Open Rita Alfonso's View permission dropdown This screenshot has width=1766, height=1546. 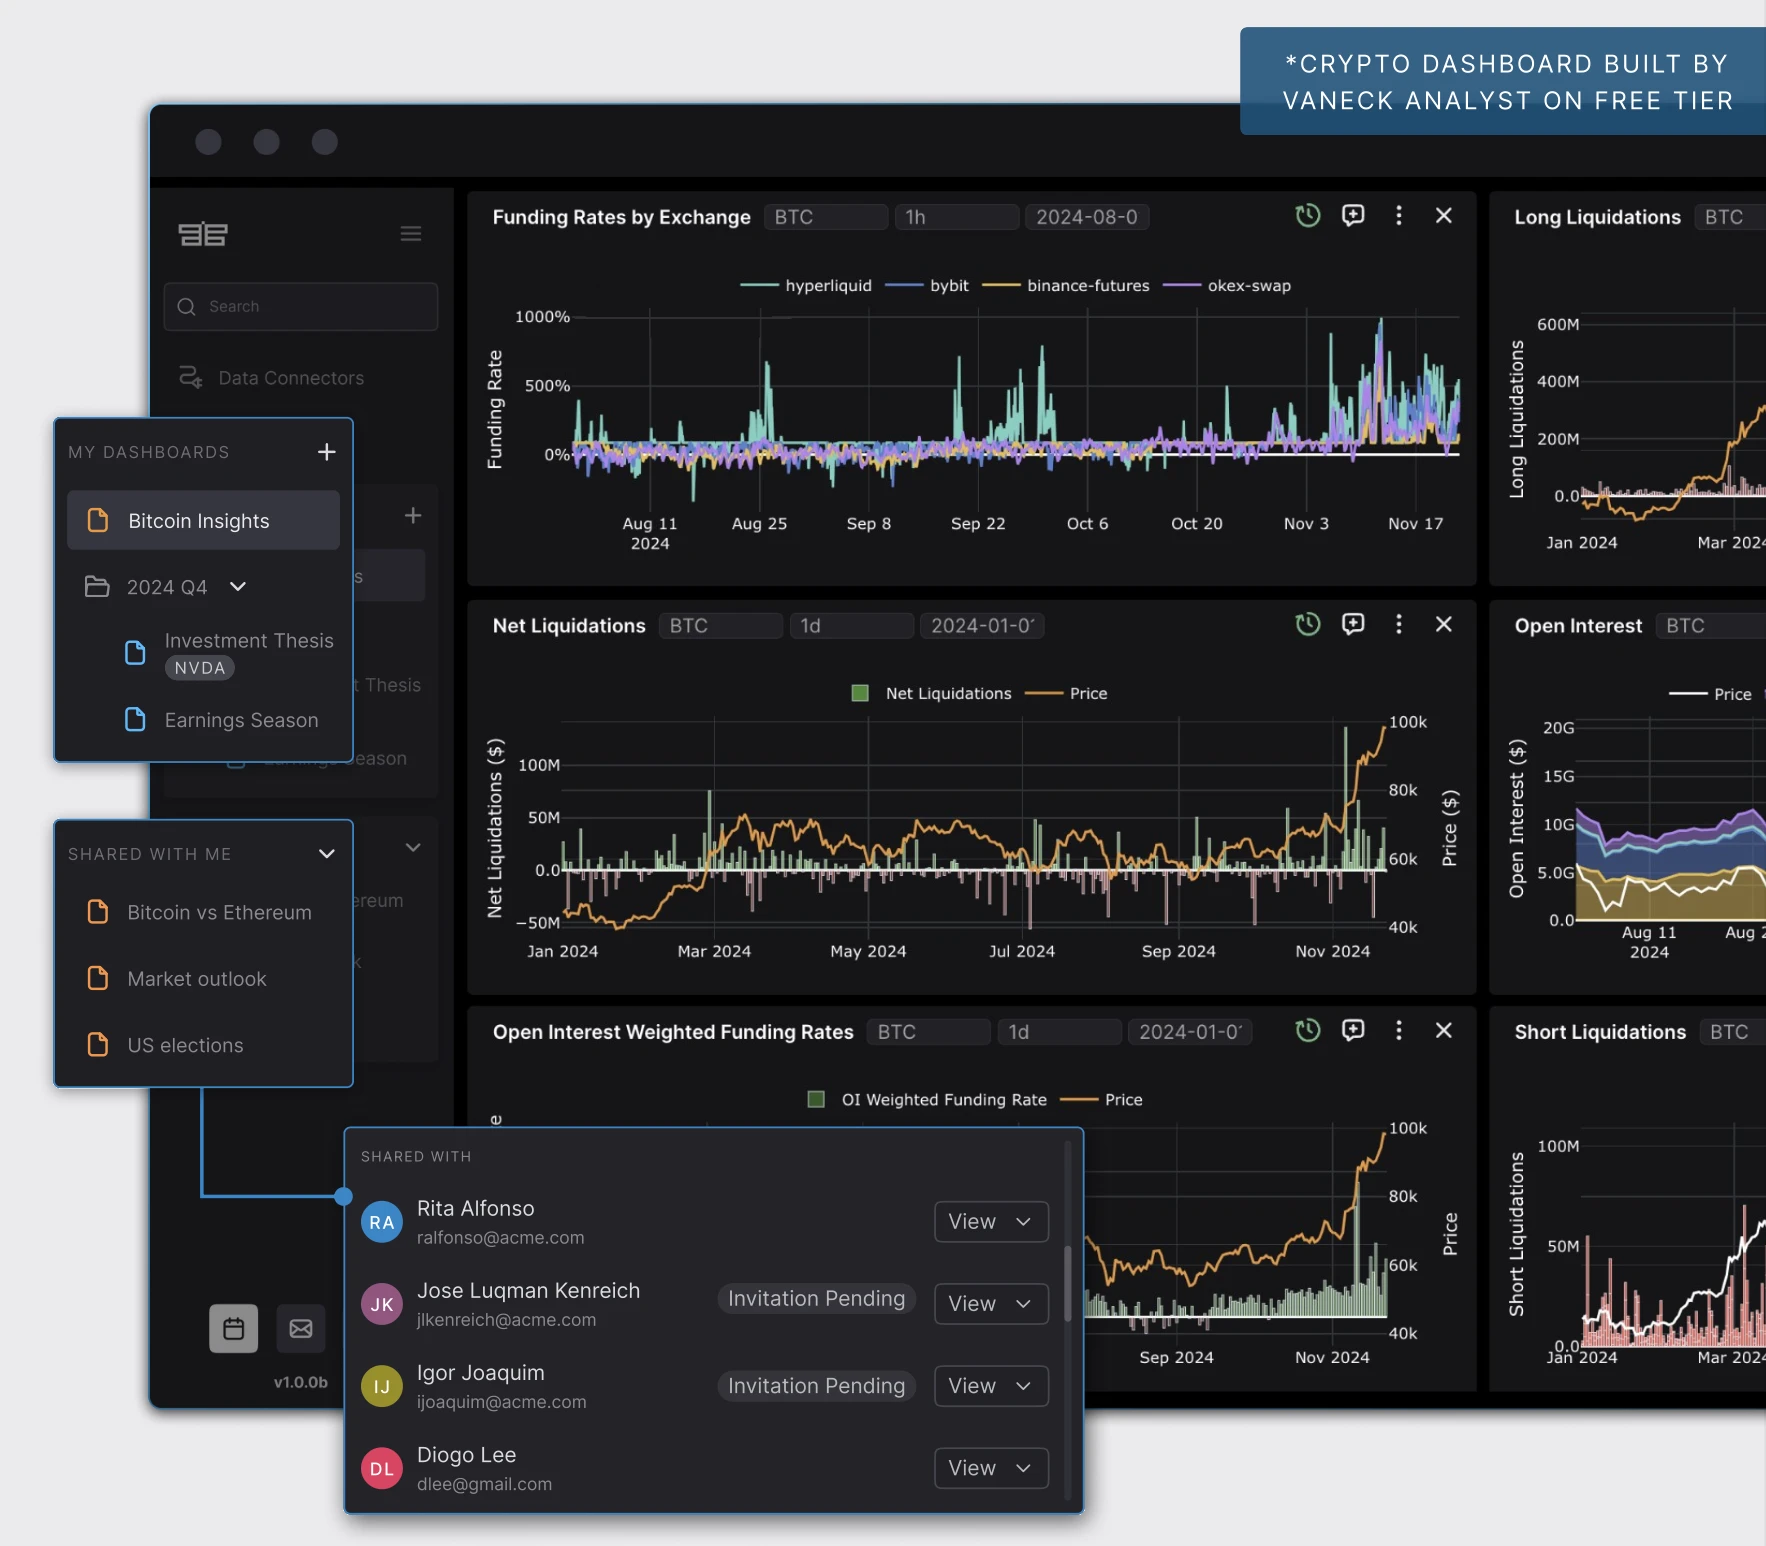(990, 1222)
